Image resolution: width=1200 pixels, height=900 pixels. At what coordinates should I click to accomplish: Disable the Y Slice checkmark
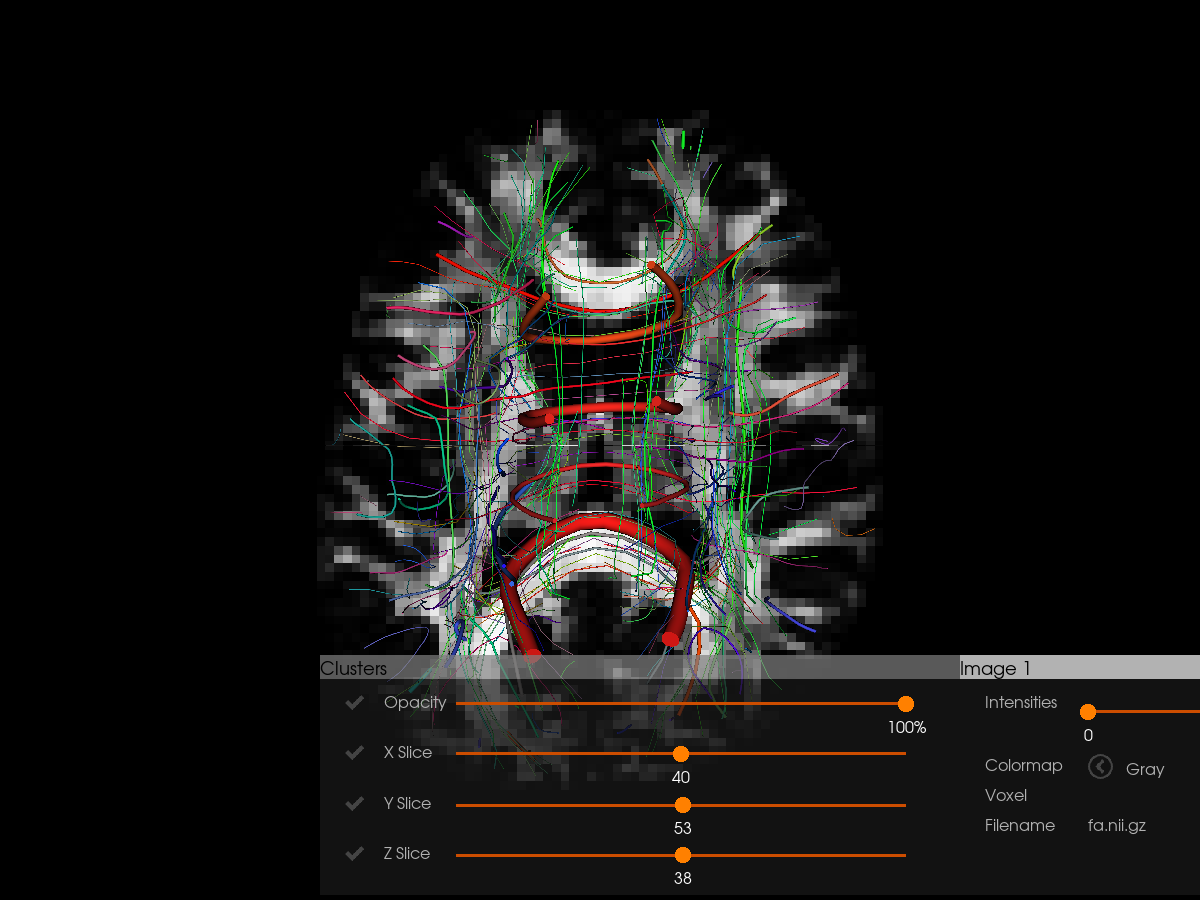click(x=354, y=804)
